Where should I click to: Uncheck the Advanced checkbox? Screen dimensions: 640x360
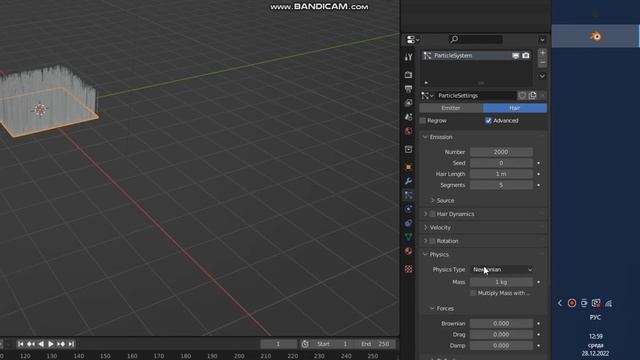click(488, 120)
